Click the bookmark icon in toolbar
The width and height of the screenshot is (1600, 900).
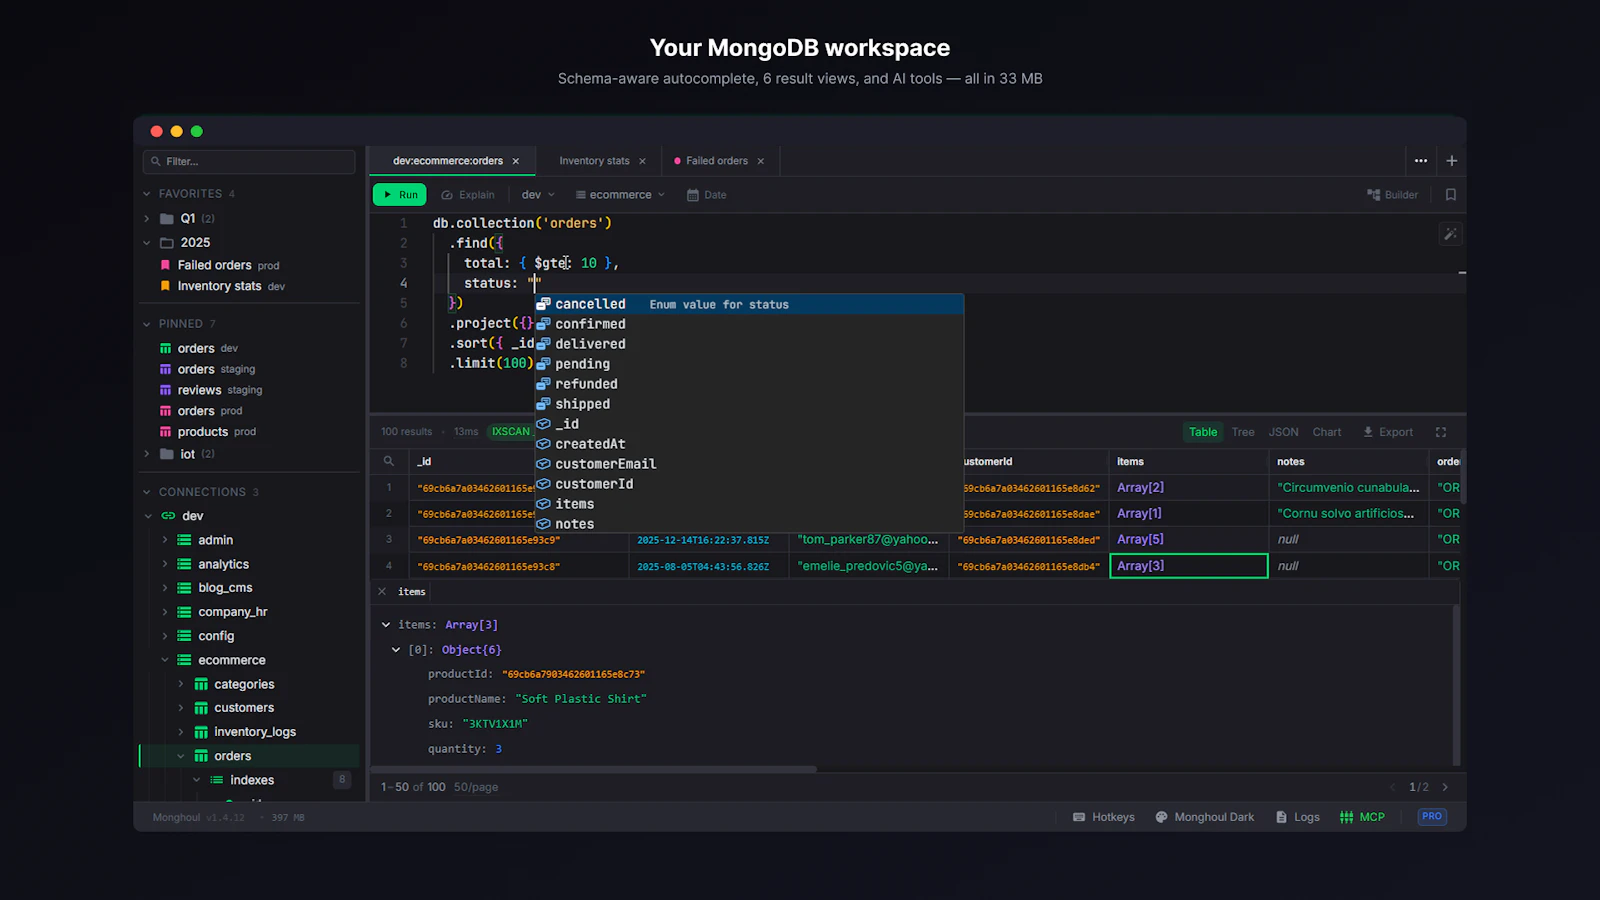click(x=1451, y=195)
